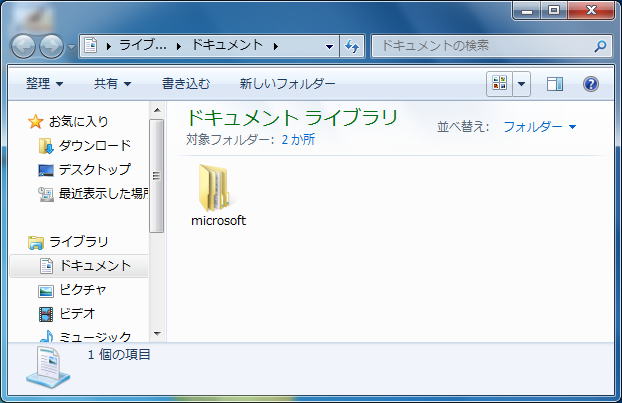The image size is (622, 403).
Task: Open address bar history dropdown
Action: point(329,46)
